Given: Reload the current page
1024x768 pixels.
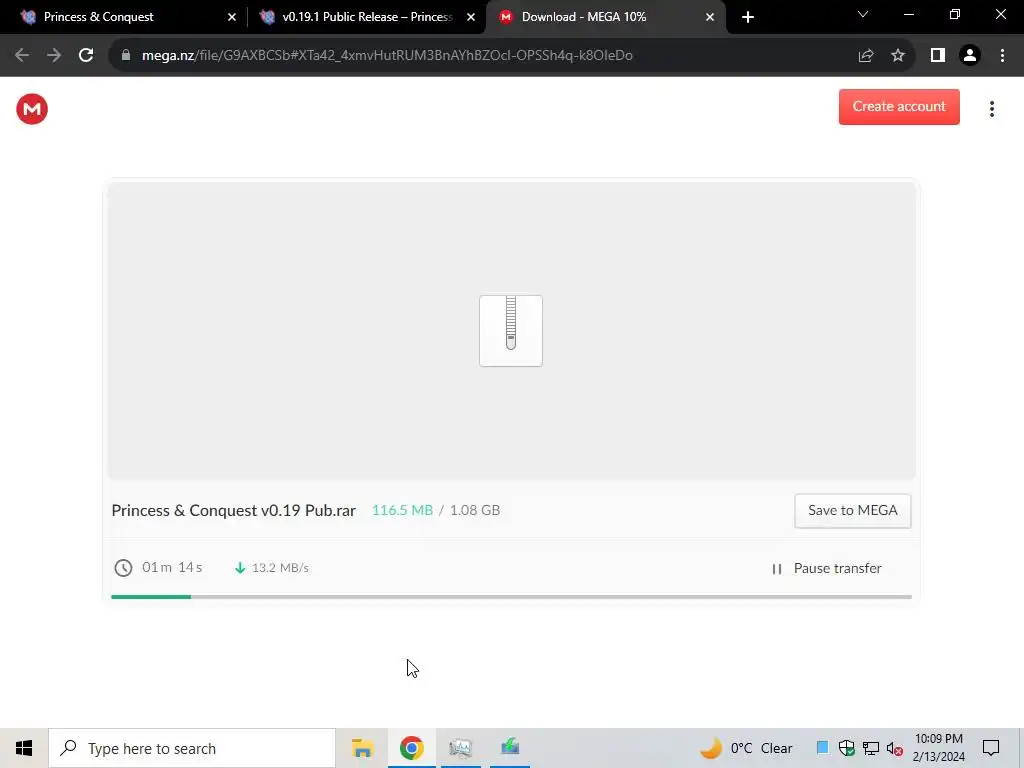Looking at the screenshot, I should tap(86, 56).
